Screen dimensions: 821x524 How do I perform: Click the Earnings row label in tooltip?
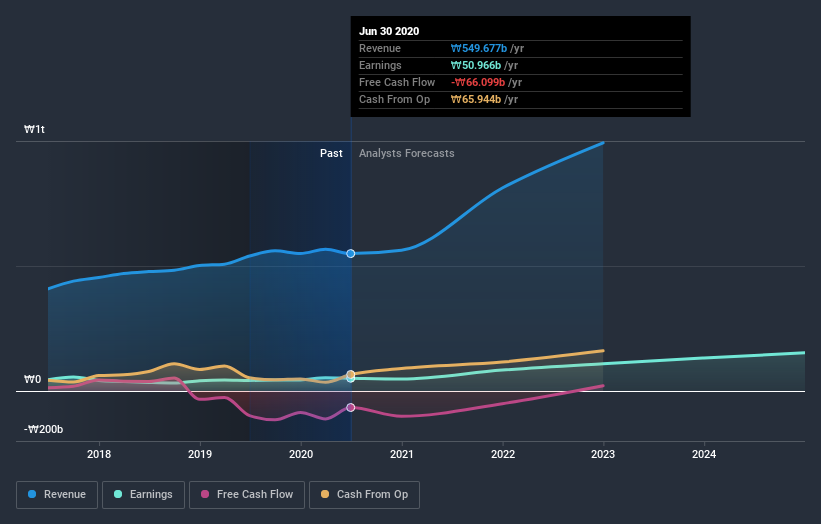[x=380, y=65]
